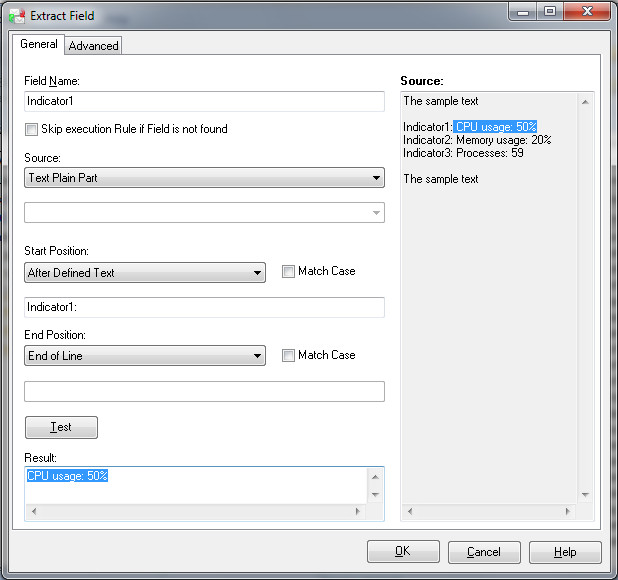Open the After Defined Text start position dropdown
This screenshot has height=580, width=618.
(145, 273)
